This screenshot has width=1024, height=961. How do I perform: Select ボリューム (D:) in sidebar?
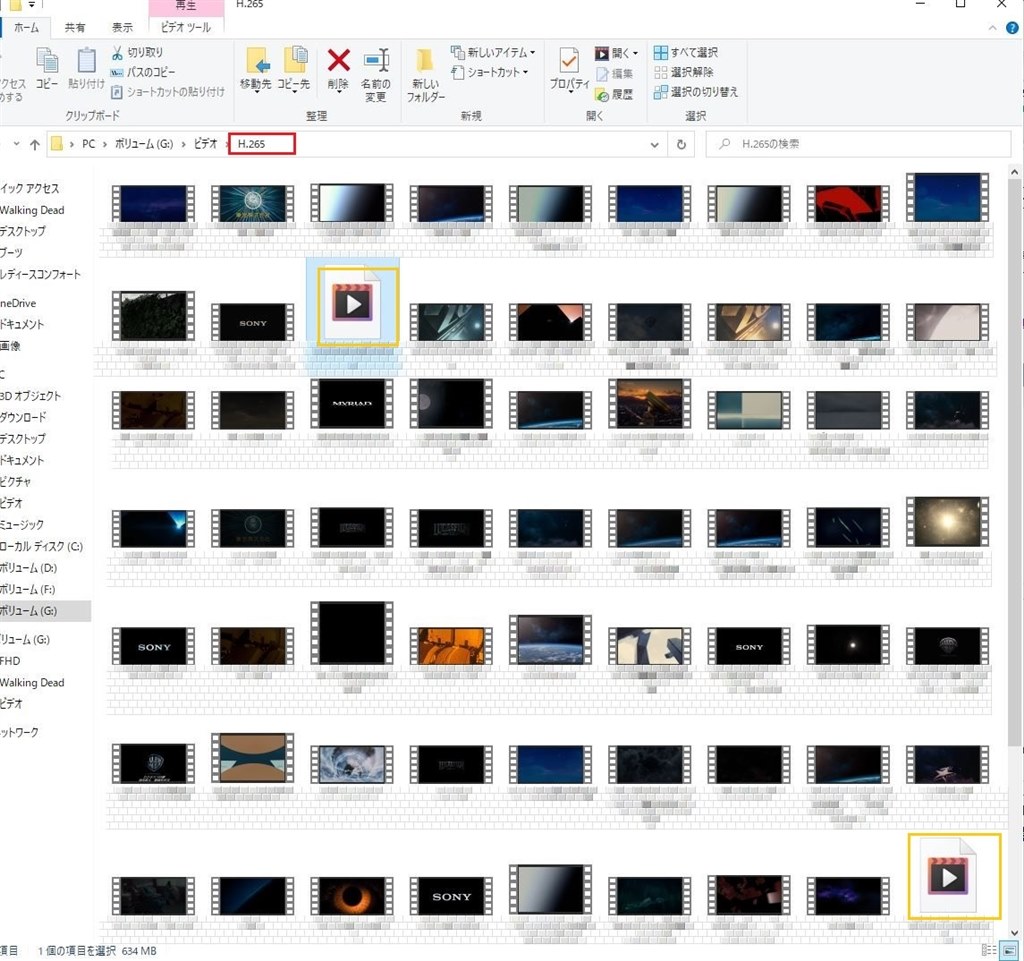coord(29,568)
